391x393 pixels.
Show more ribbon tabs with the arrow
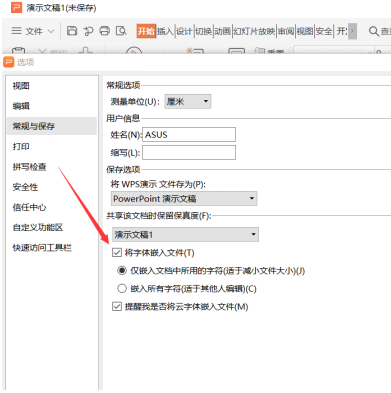352,31
